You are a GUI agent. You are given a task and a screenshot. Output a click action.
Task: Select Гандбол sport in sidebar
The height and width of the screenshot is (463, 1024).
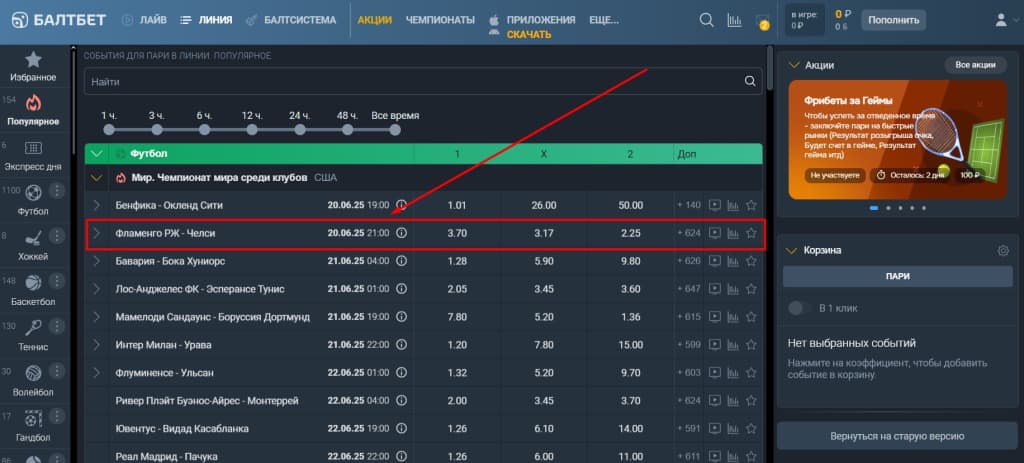tap(33, 426)
